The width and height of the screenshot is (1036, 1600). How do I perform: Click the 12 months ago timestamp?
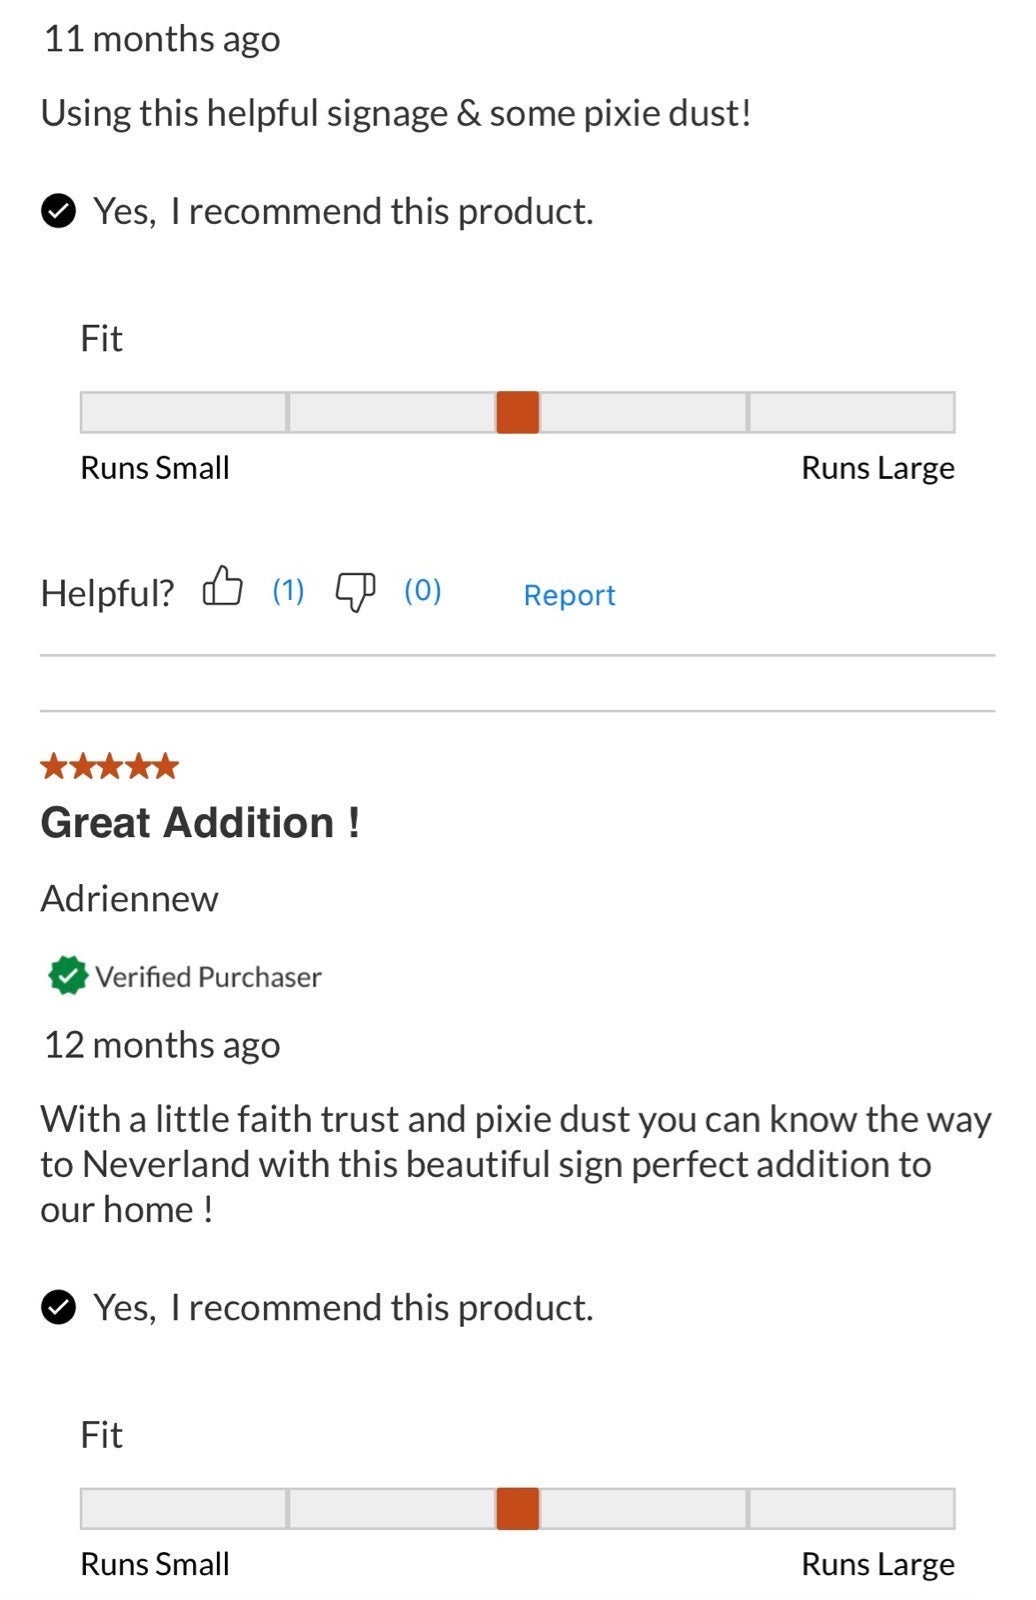162,1045
